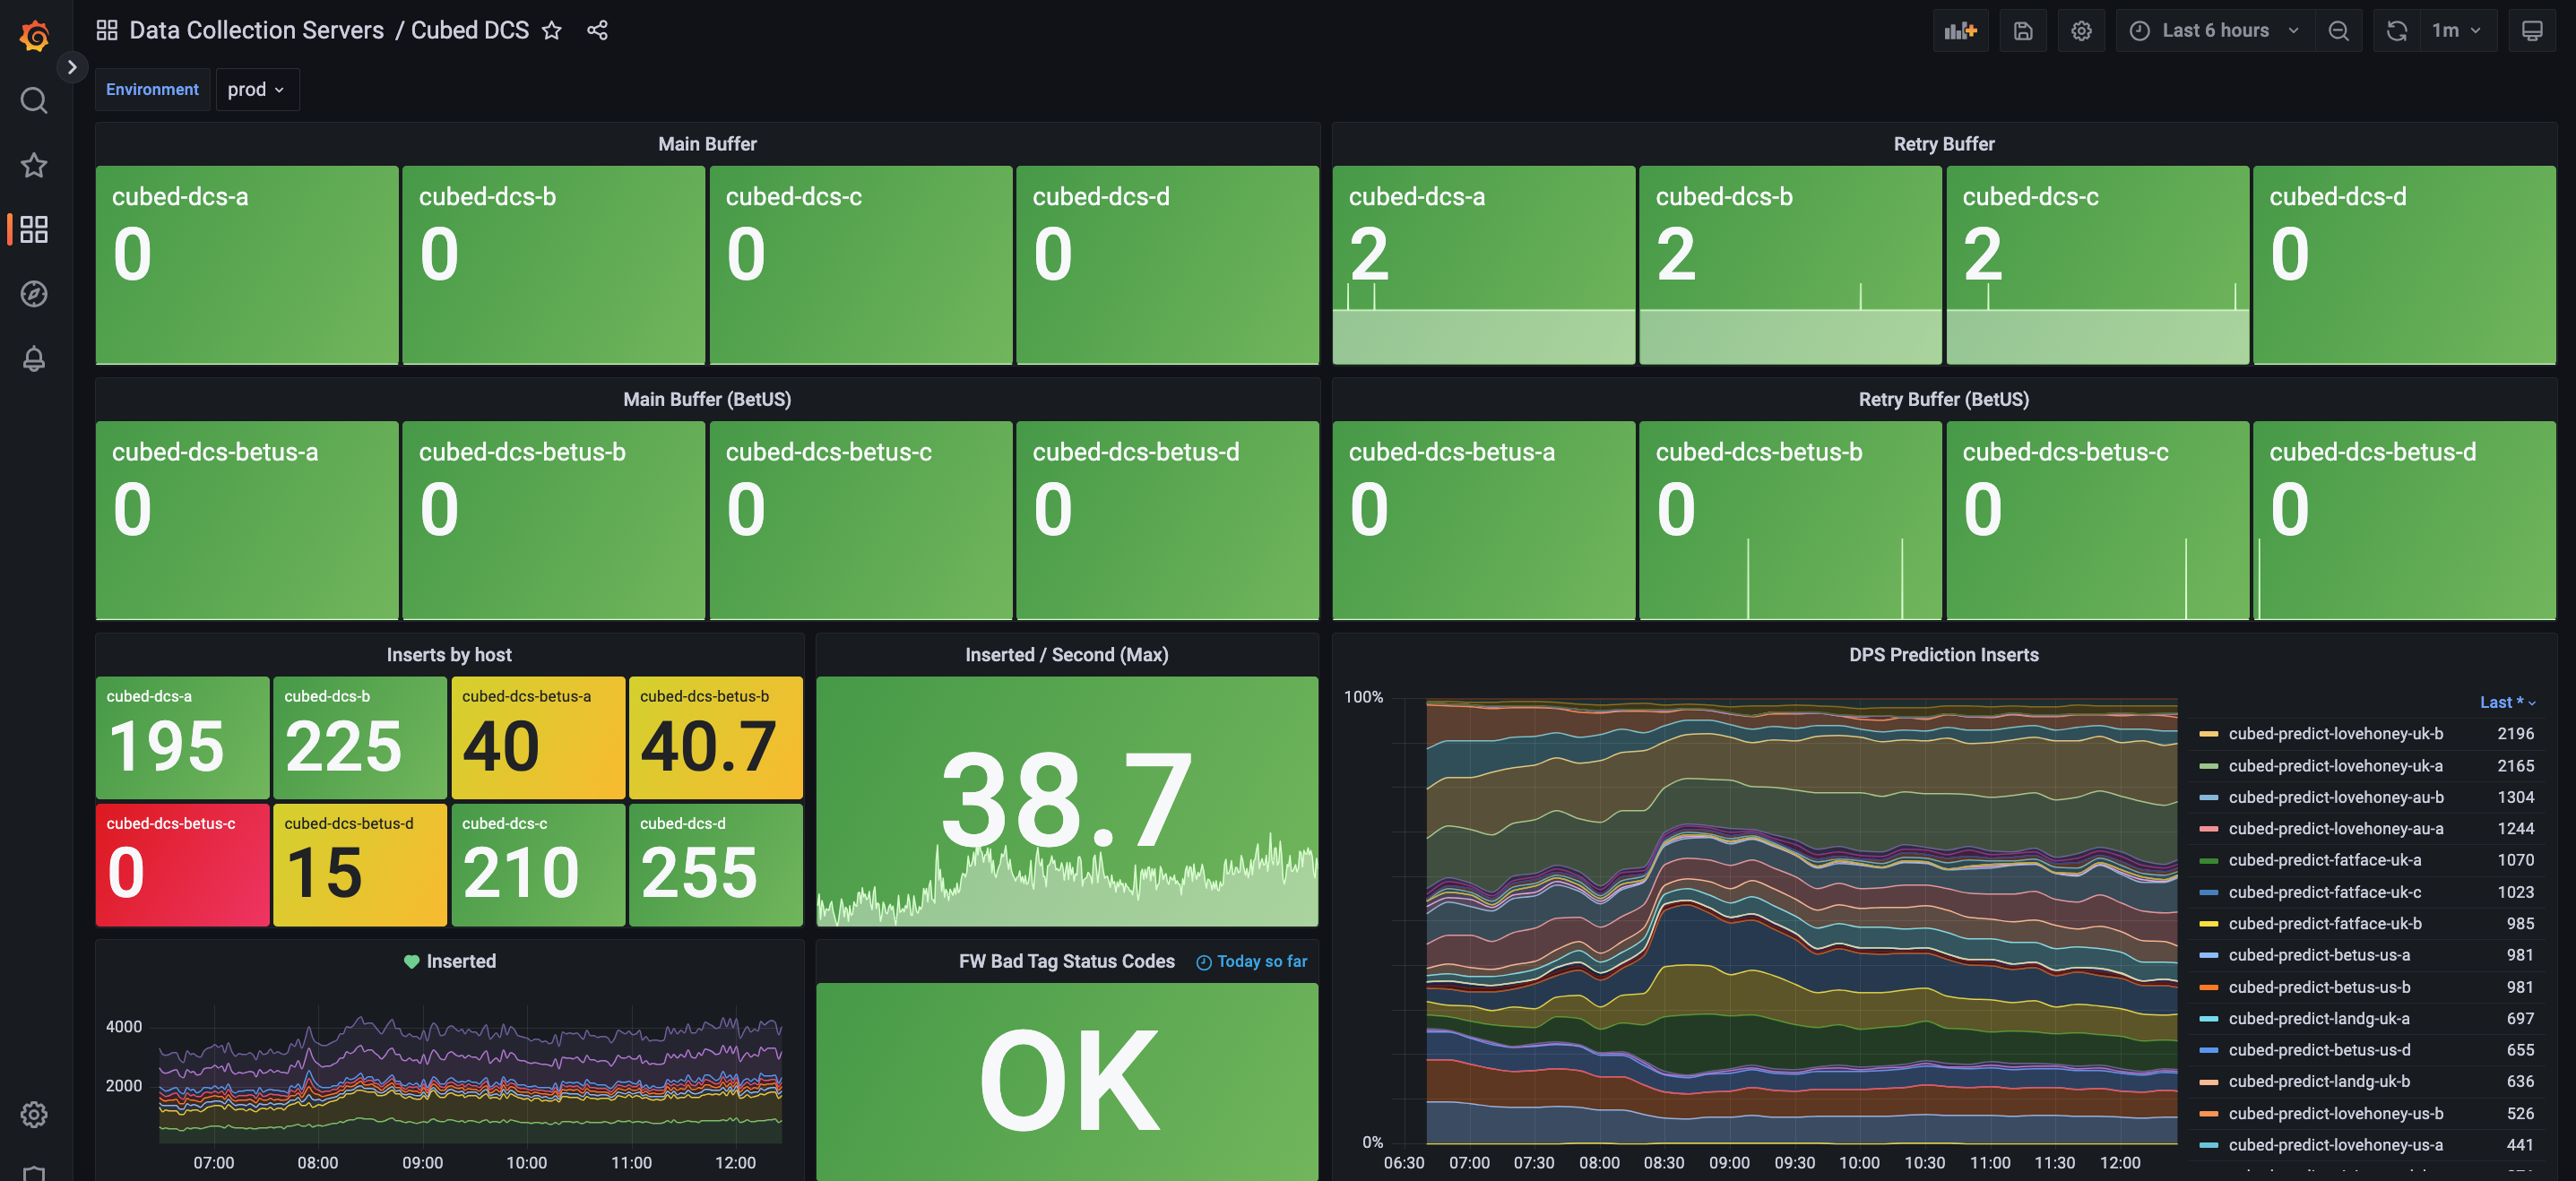Select the cubed-dcs-d inserts tile showing 255
The image size is (2576, 1181).
coord(716,864)
